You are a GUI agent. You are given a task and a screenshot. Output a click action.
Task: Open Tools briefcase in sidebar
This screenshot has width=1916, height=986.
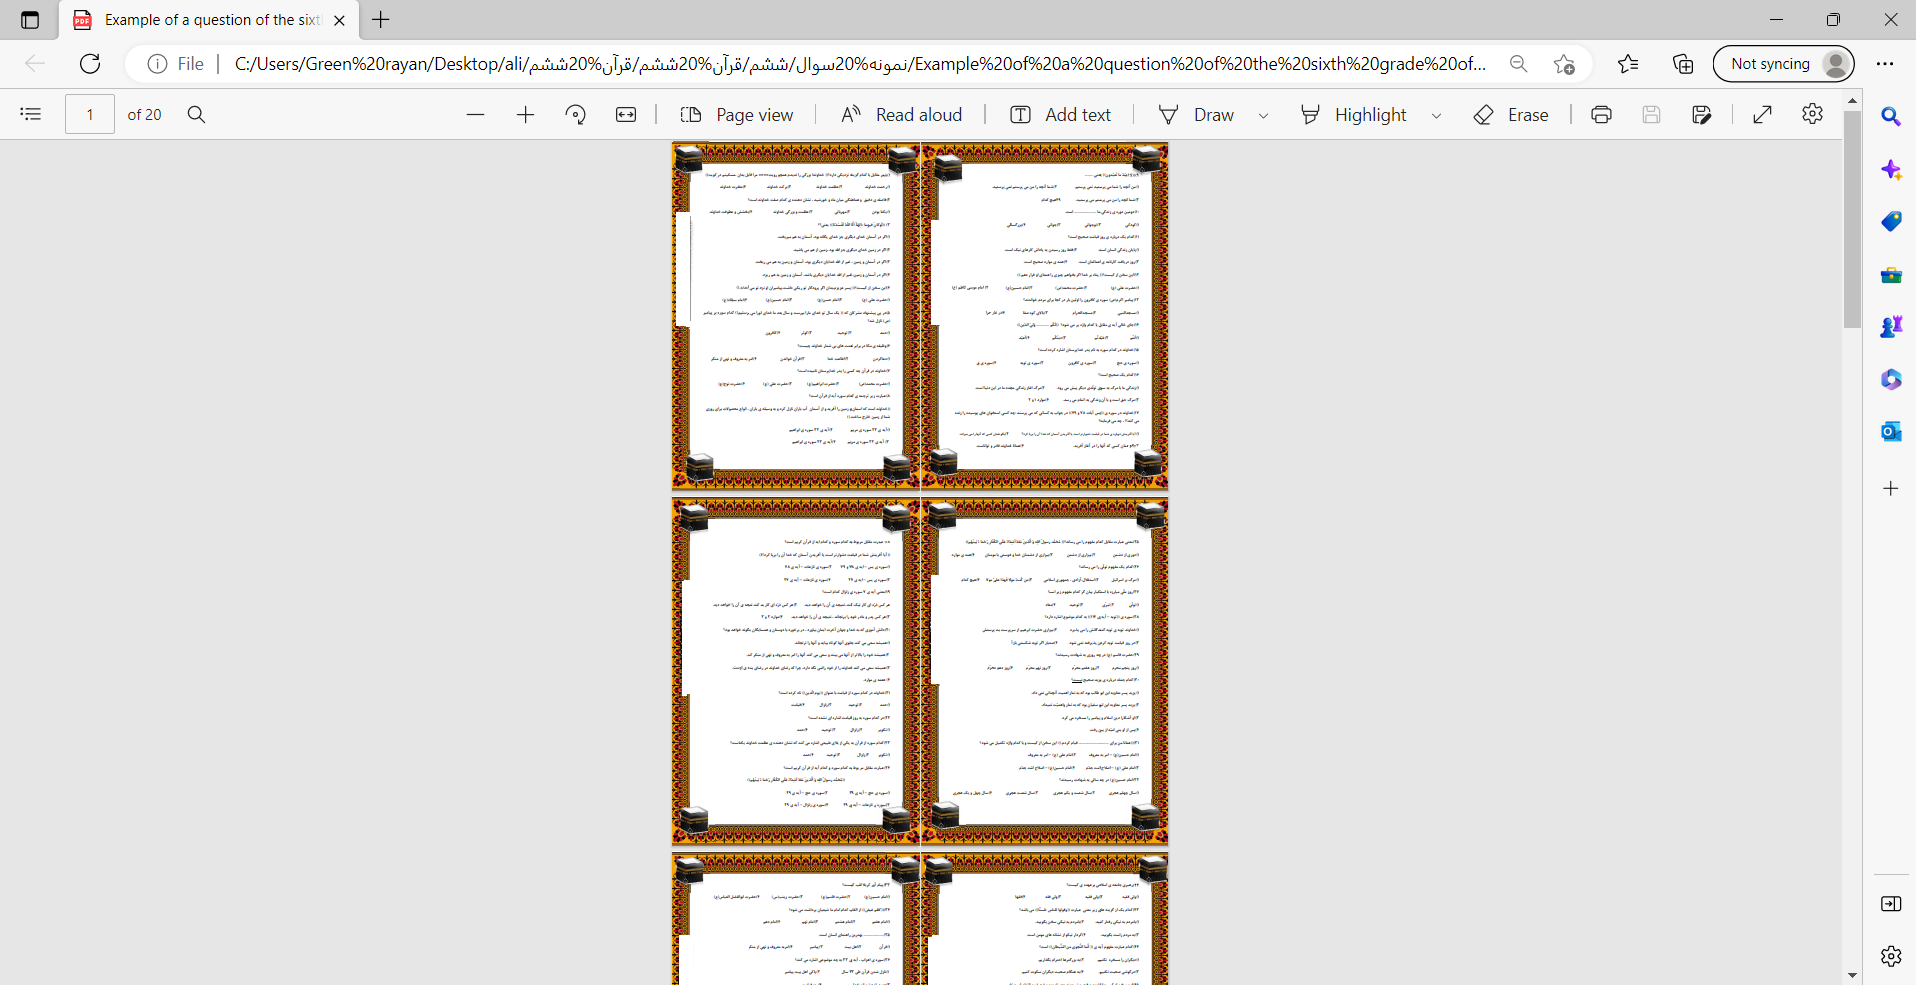[1890, 274]
